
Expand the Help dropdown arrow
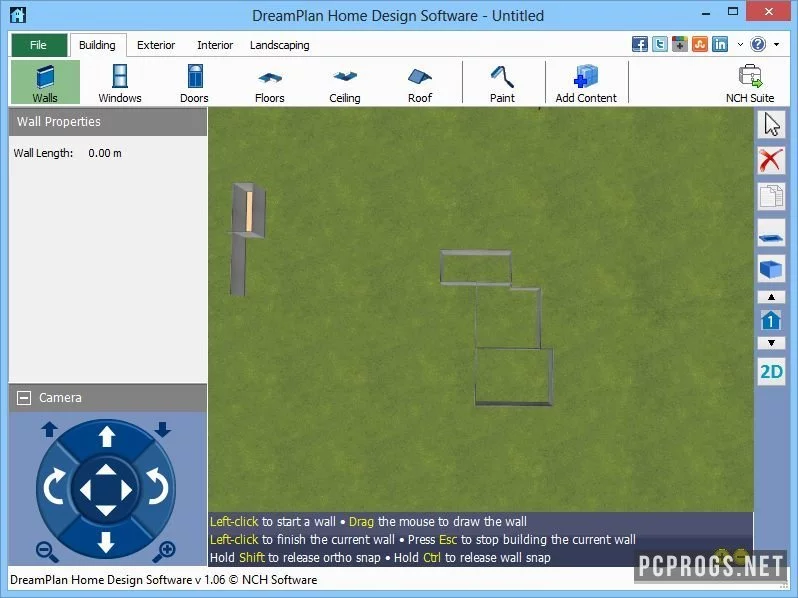click(777, 44)
